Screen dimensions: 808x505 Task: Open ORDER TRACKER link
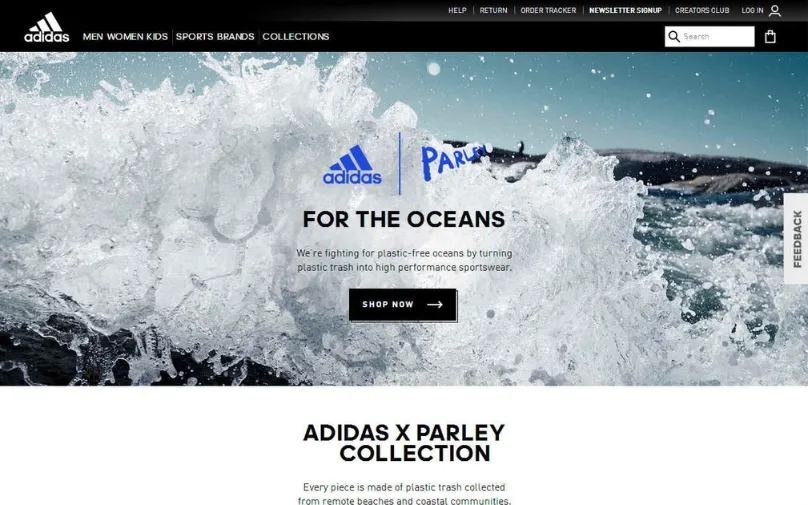tap(548, 10)
